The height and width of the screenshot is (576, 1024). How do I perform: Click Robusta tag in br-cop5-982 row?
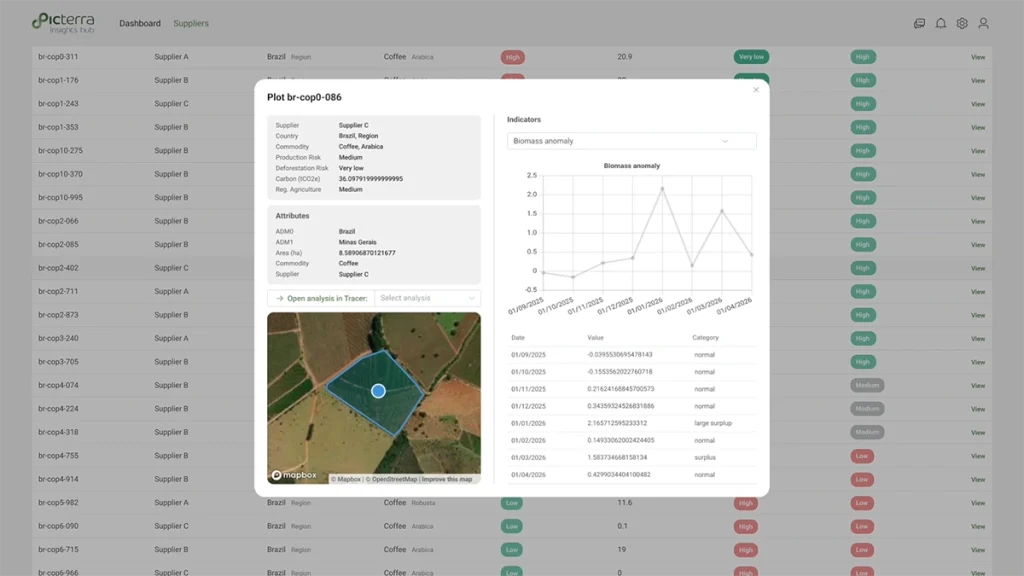pyautogui.click(x=423, y=503)
